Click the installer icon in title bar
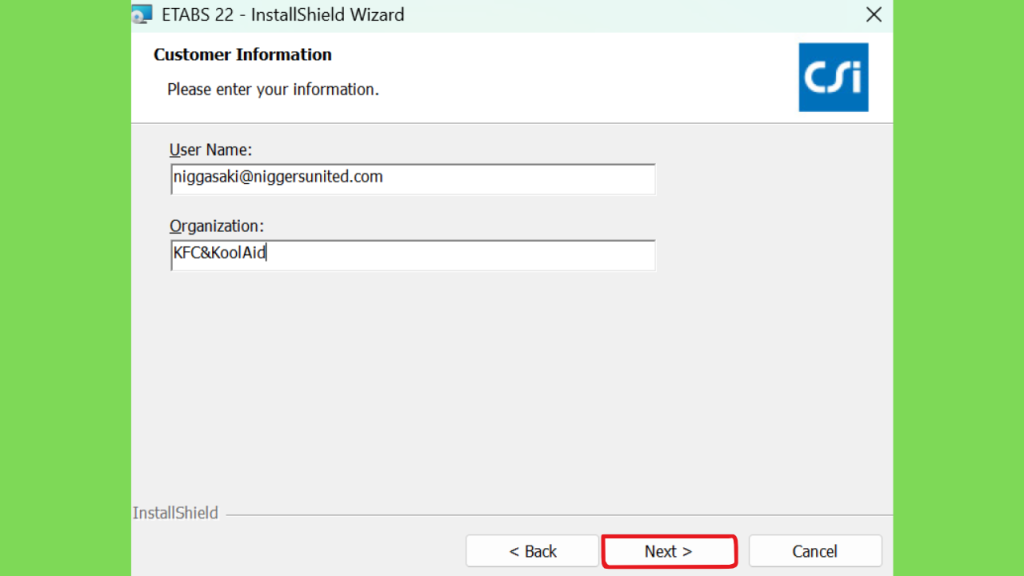 (x=142, y=14)
